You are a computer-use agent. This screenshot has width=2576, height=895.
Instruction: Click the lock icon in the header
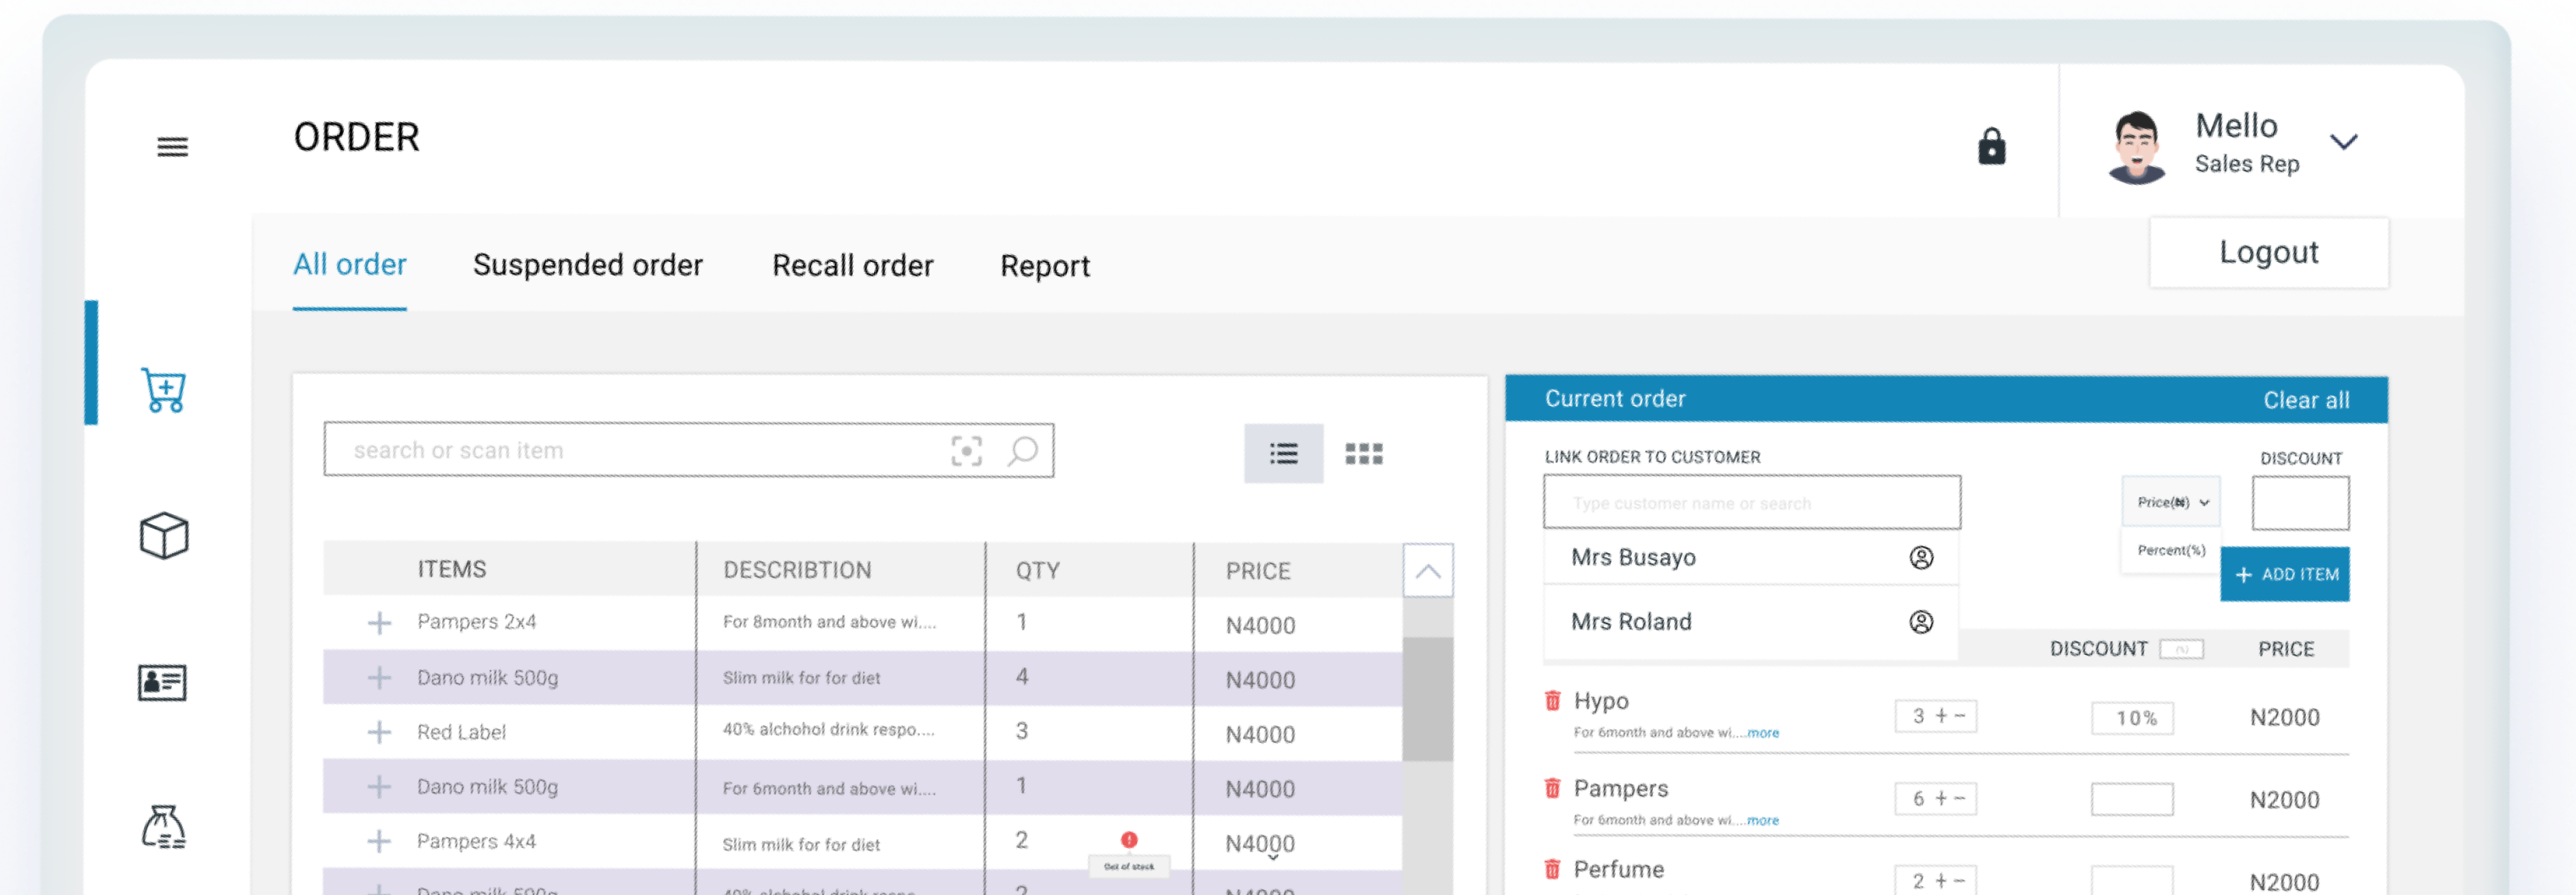coord(1991,146)
